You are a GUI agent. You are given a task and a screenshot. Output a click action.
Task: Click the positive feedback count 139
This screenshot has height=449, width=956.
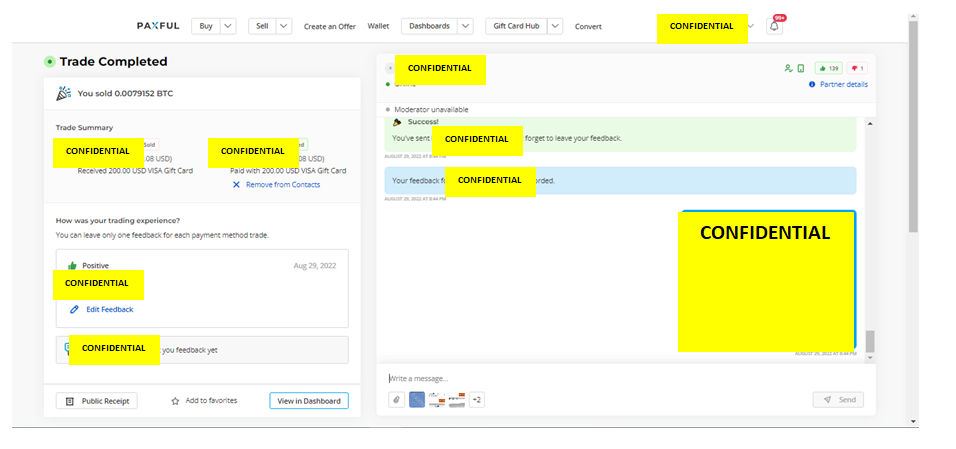(829, 68)
